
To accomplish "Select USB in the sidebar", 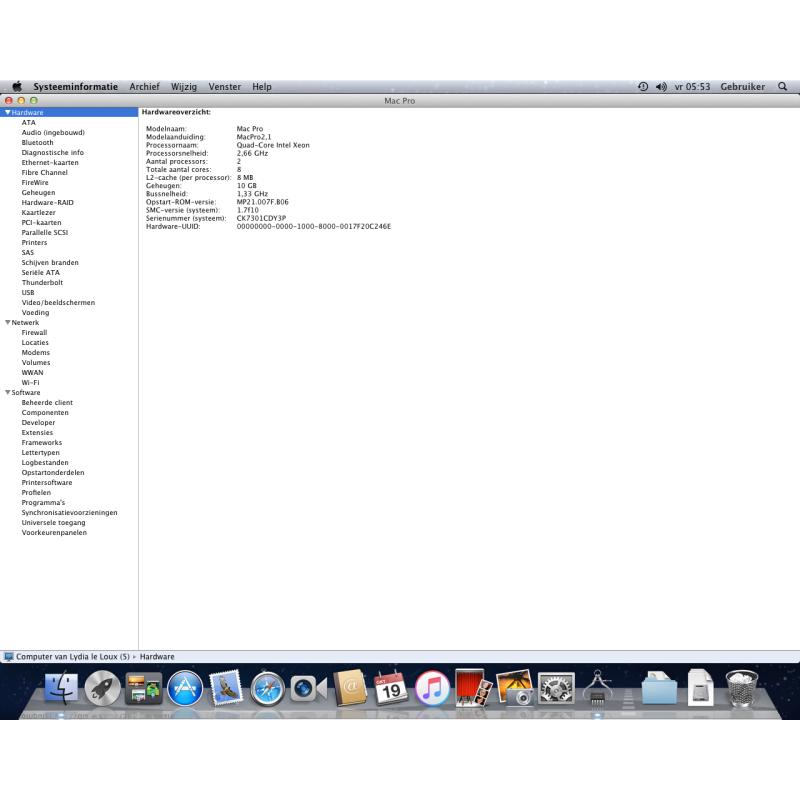I will 28,292.
